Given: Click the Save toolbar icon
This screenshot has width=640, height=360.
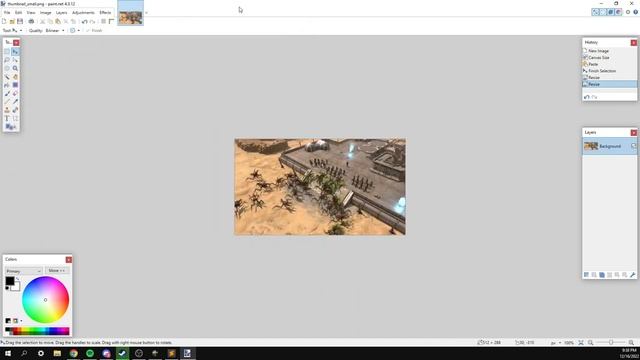Looking at the screenshot, I should pyautogui.click(x=20, y=21).
